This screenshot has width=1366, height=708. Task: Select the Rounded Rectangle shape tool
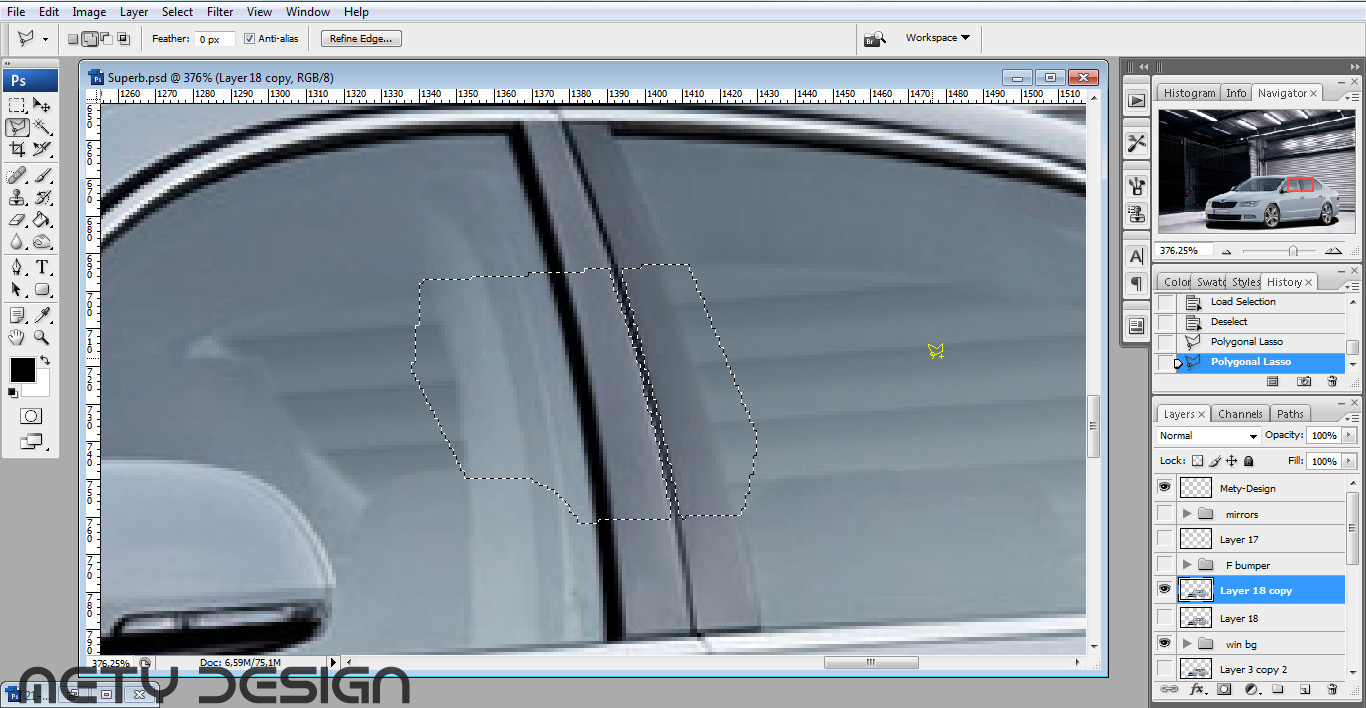(42, 289)
